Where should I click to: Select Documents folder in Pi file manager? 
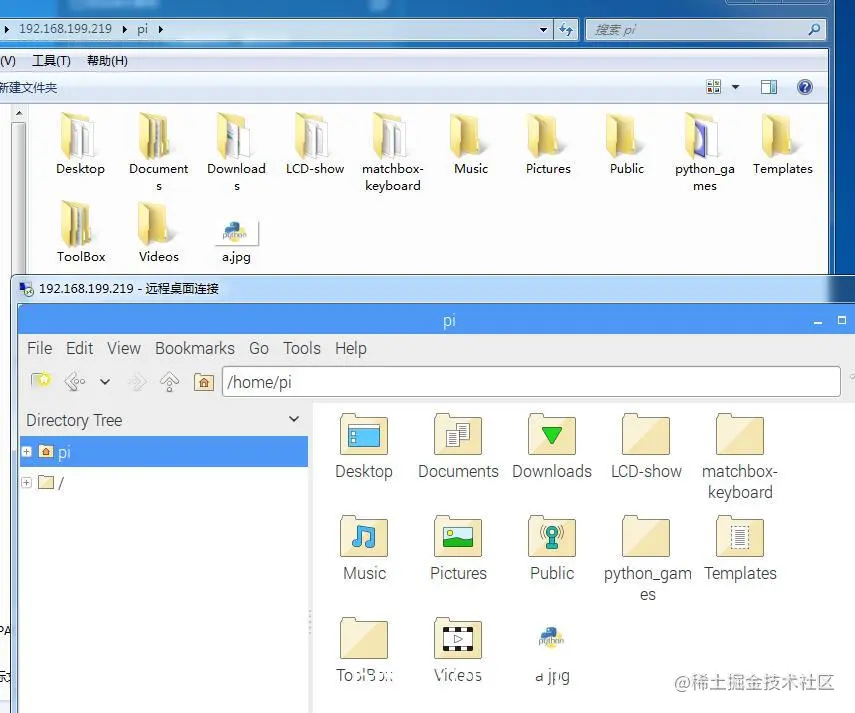458,446
